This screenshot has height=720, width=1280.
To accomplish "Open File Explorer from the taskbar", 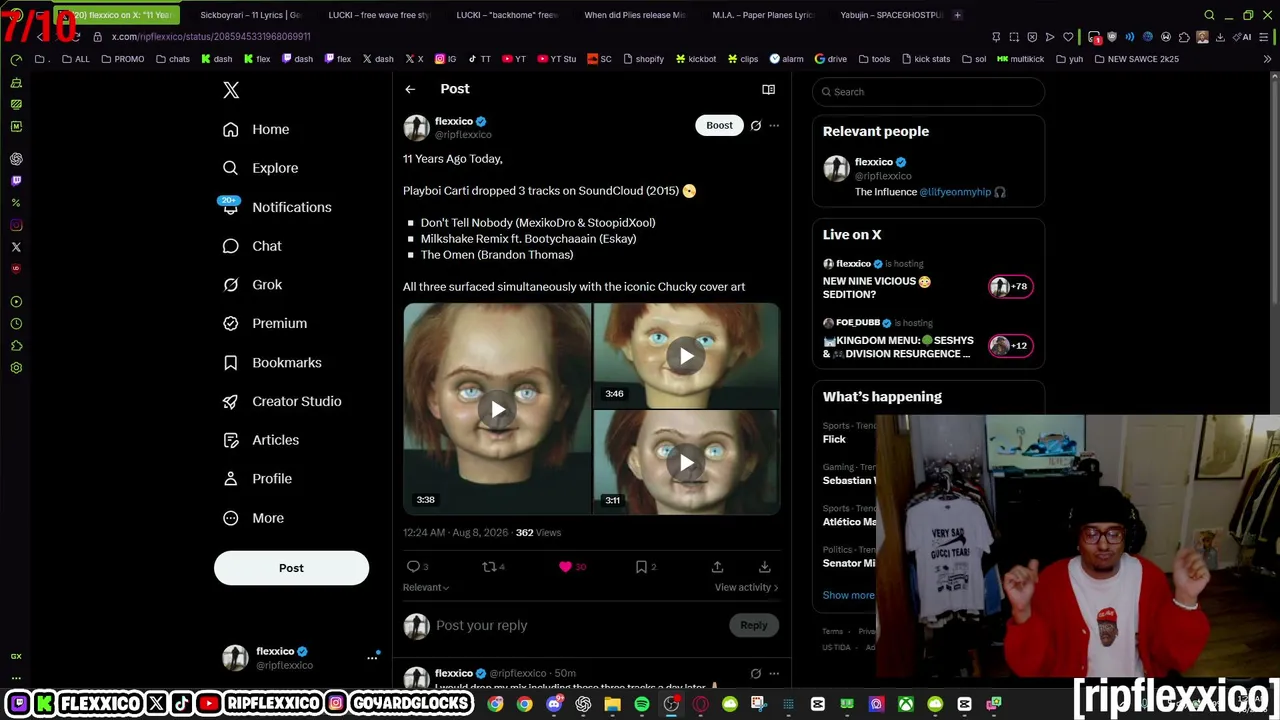I will [612, 704].
